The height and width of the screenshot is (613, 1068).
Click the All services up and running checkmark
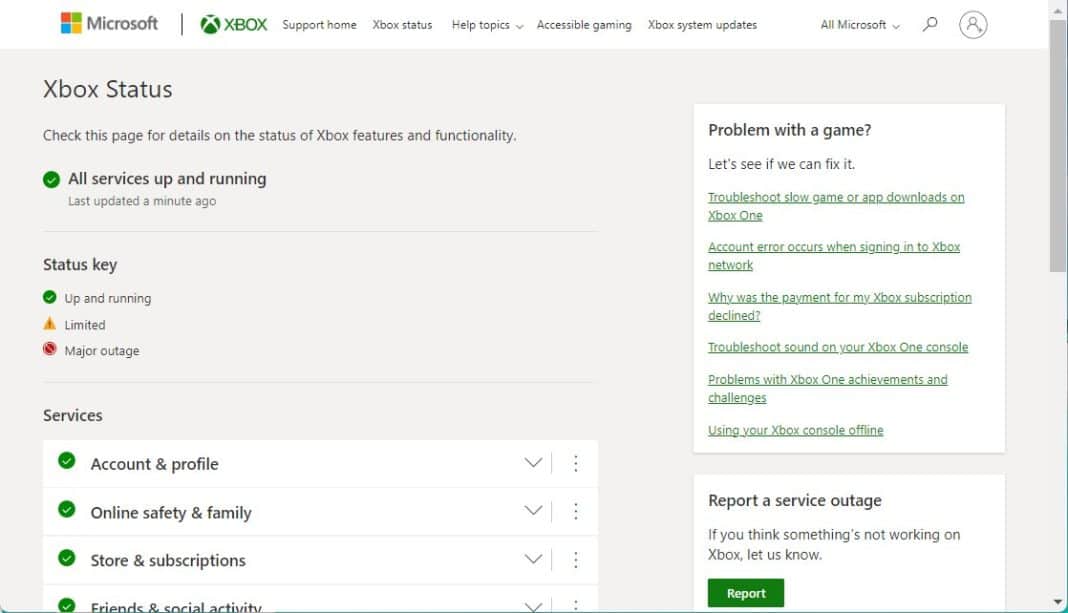[x=51, y=179]
